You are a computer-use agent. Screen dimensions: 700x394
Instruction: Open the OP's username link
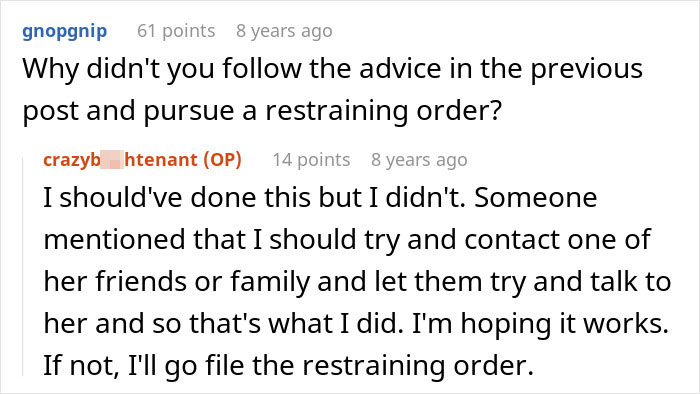pos(142,160)
